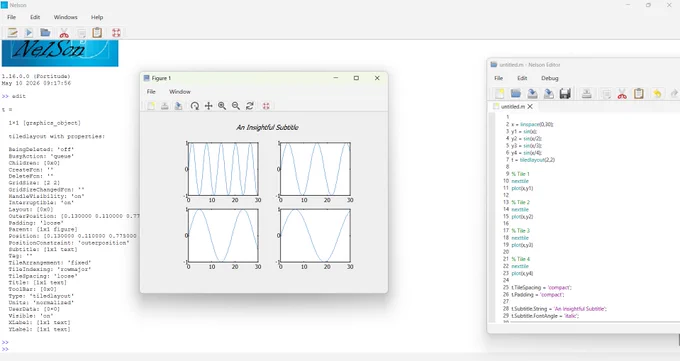Create new file in Nelson Editor toolbar
Viewport: 680px width, 361px height.
pos(500,93)
